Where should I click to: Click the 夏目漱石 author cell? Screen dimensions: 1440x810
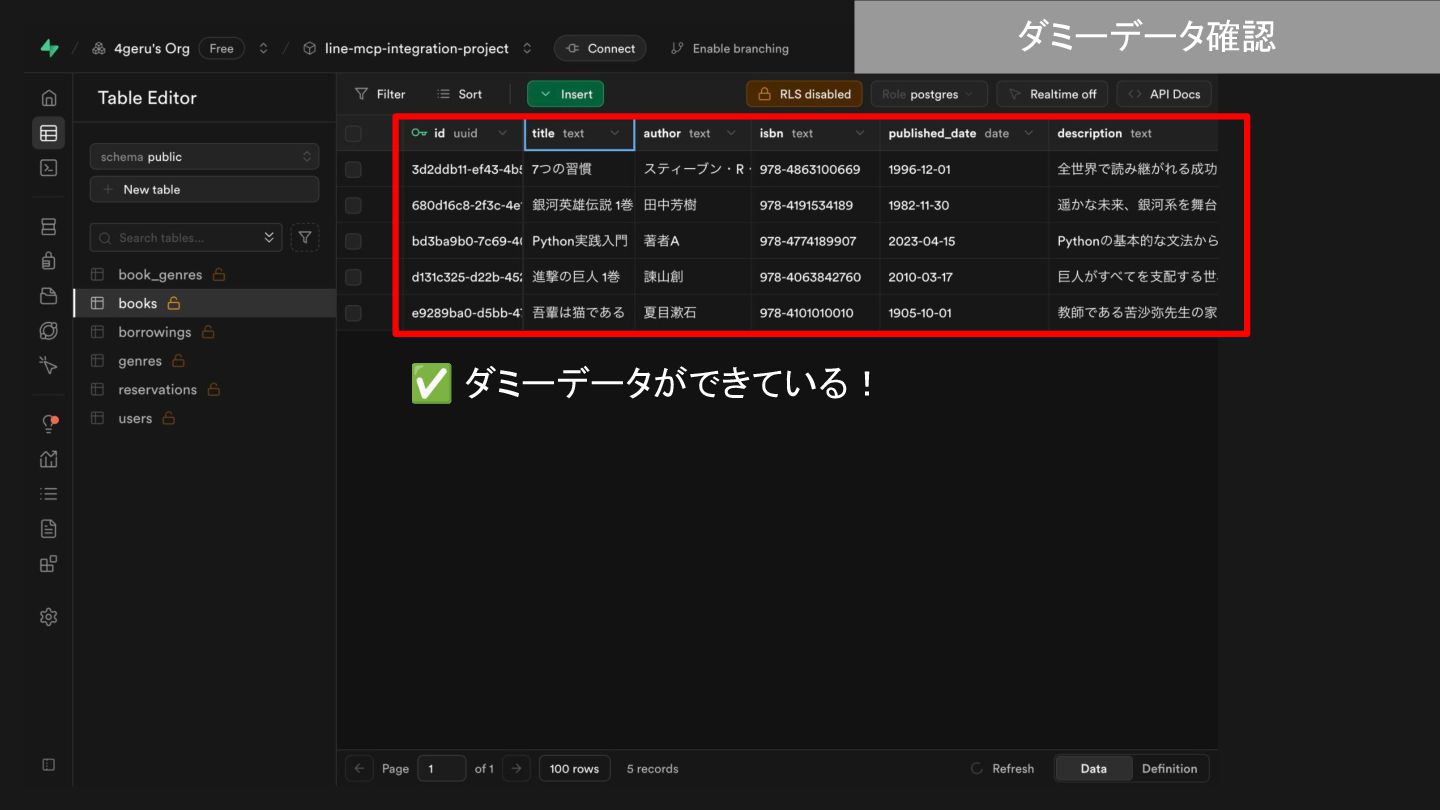[x=693, y=313]
